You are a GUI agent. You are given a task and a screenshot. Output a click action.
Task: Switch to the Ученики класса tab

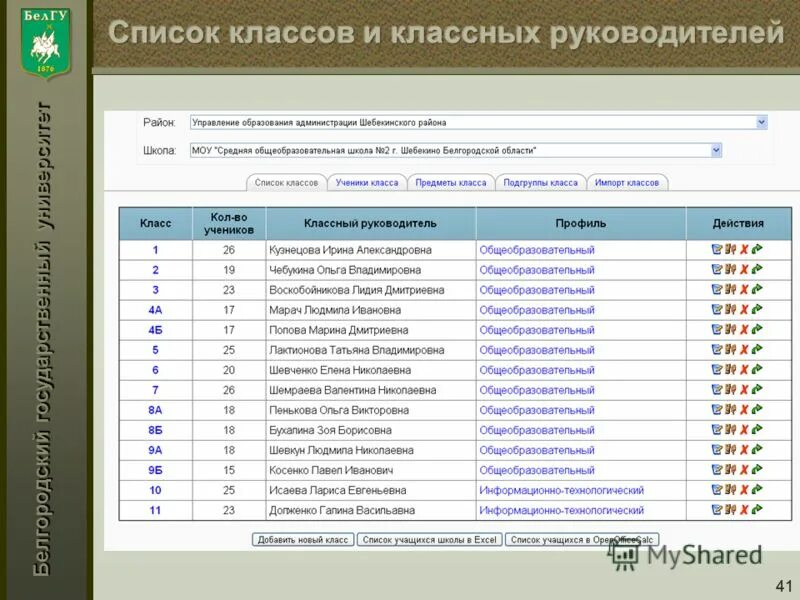point(364,183)
